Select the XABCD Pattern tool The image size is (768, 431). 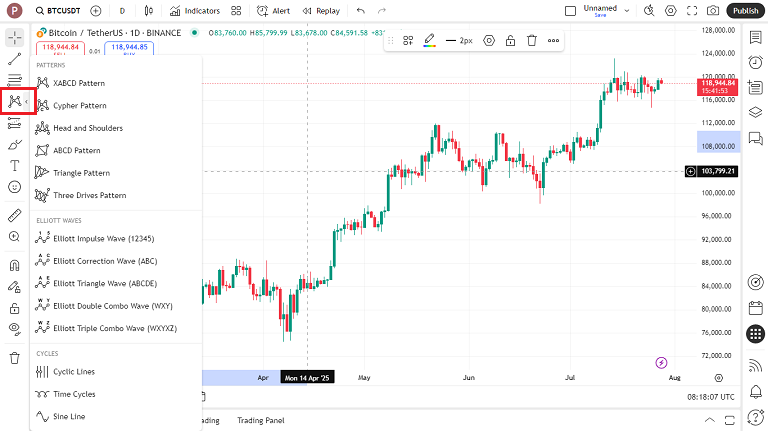(78, 83)
